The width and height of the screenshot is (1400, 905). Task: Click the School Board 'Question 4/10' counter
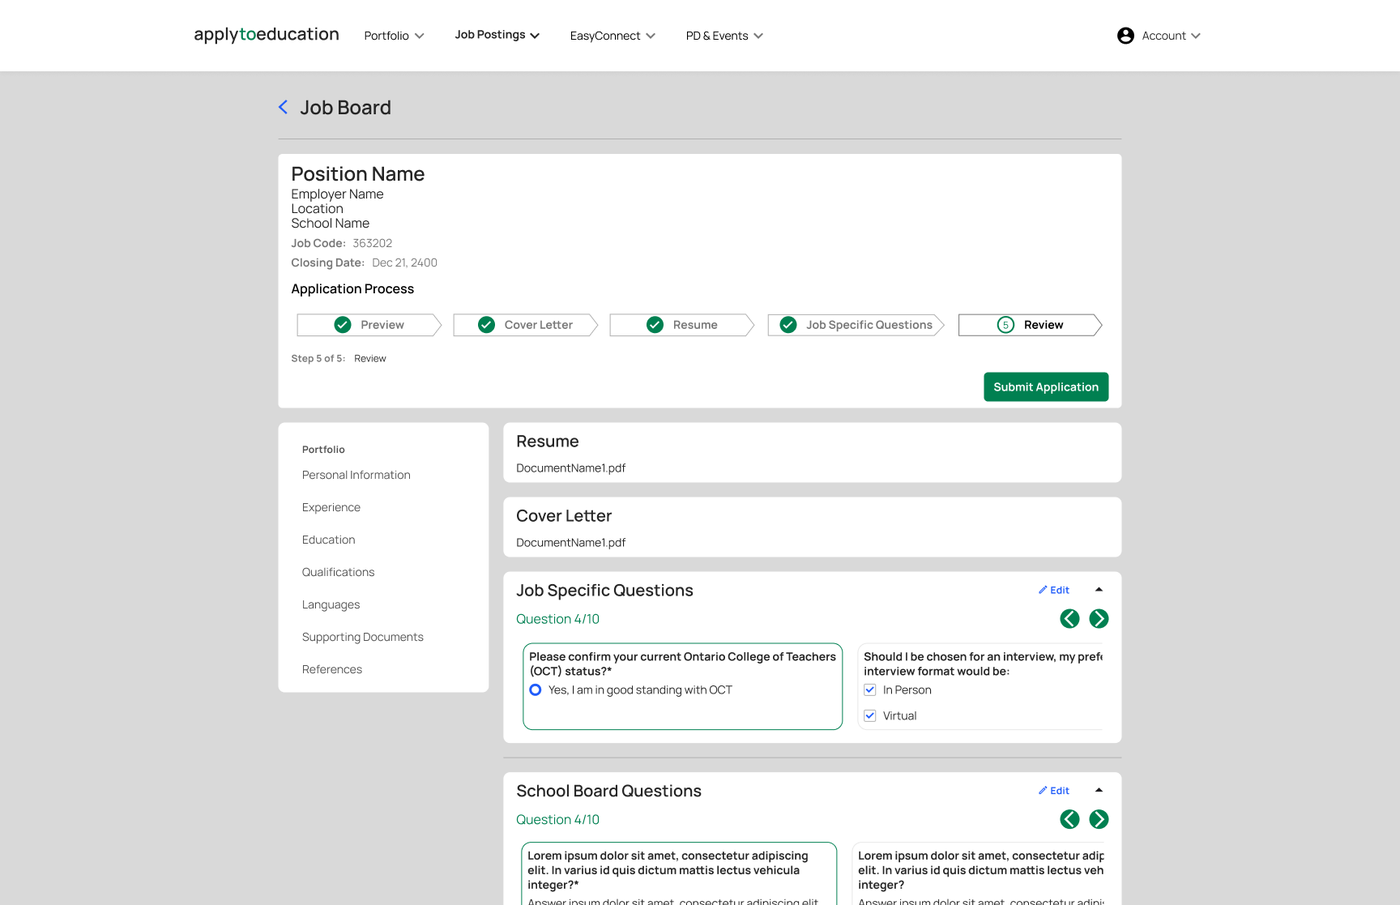(x=558, y=820)
